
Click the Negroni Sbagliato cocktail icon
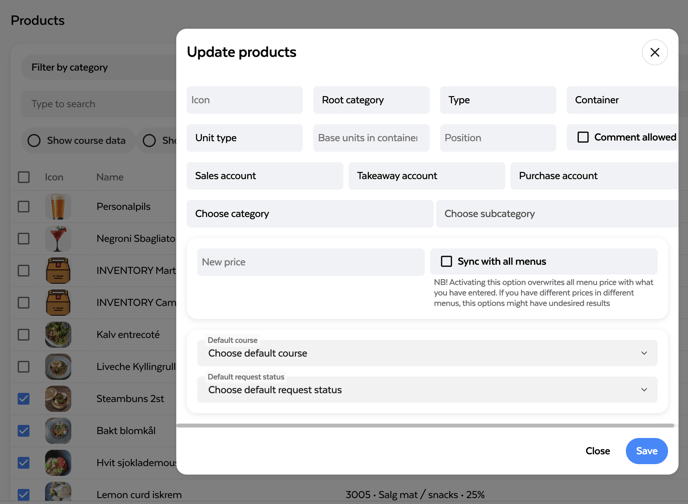(x=58, y=238)
